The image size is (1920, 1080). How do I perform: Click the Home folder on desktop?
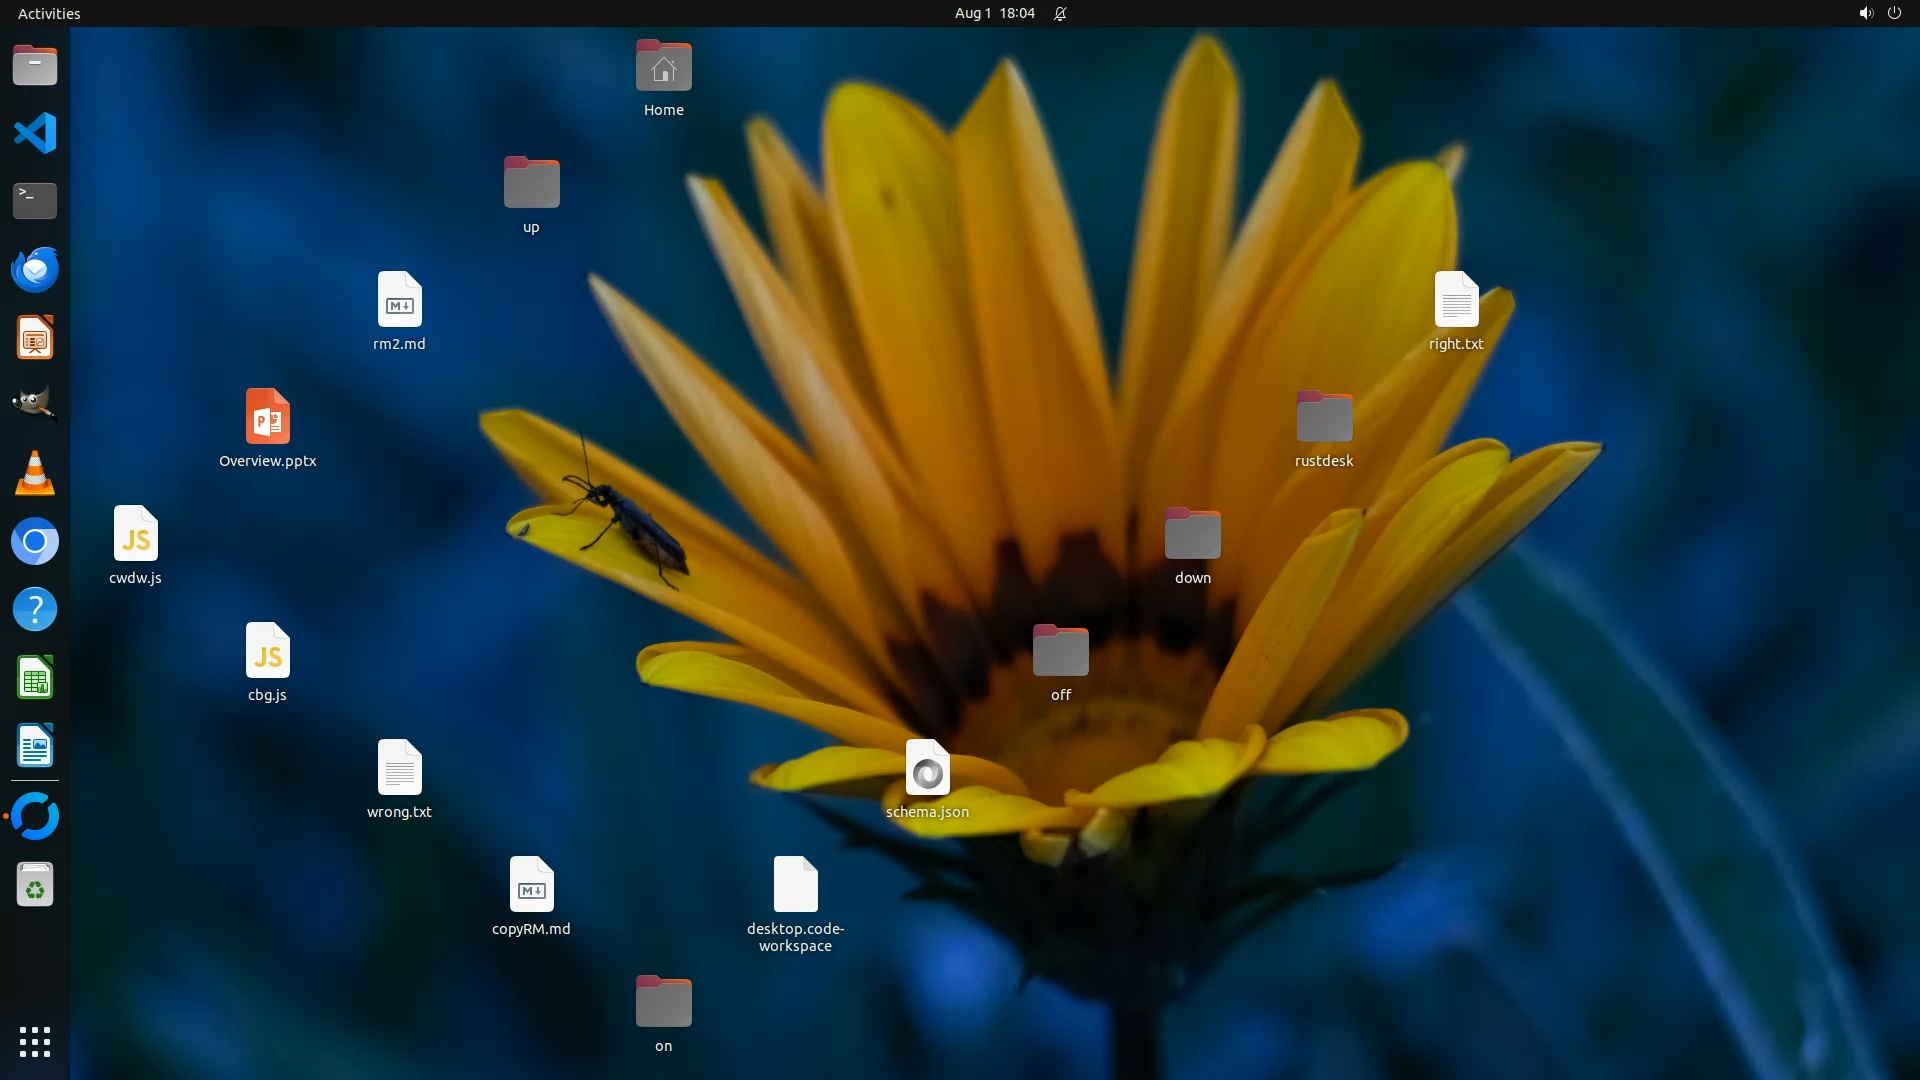tap(663, 67)
